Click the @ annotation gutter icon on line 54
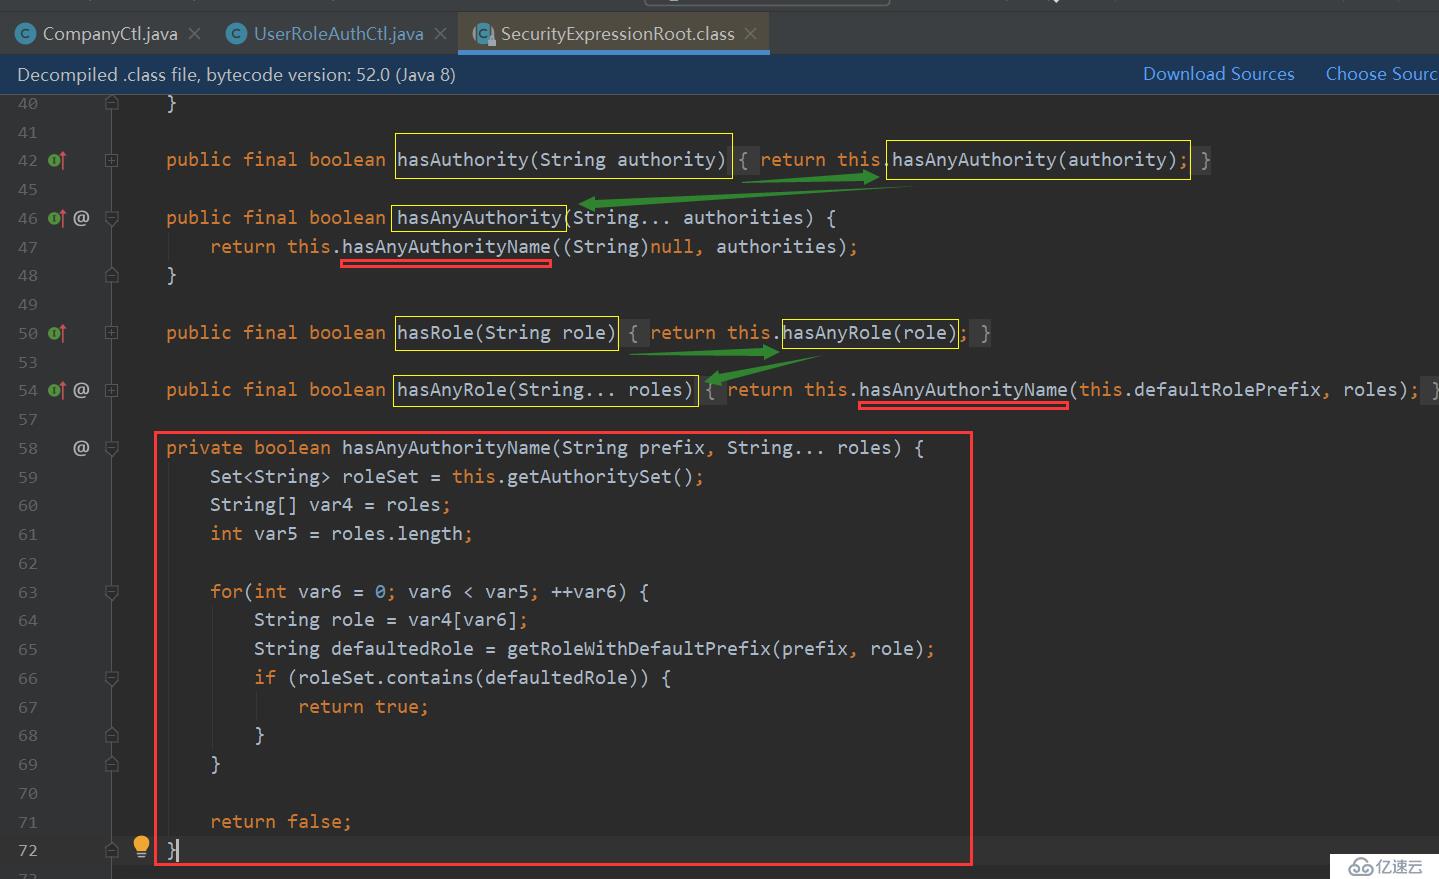This screenshot has height=879, width=1439. click(x=81, y=389)
